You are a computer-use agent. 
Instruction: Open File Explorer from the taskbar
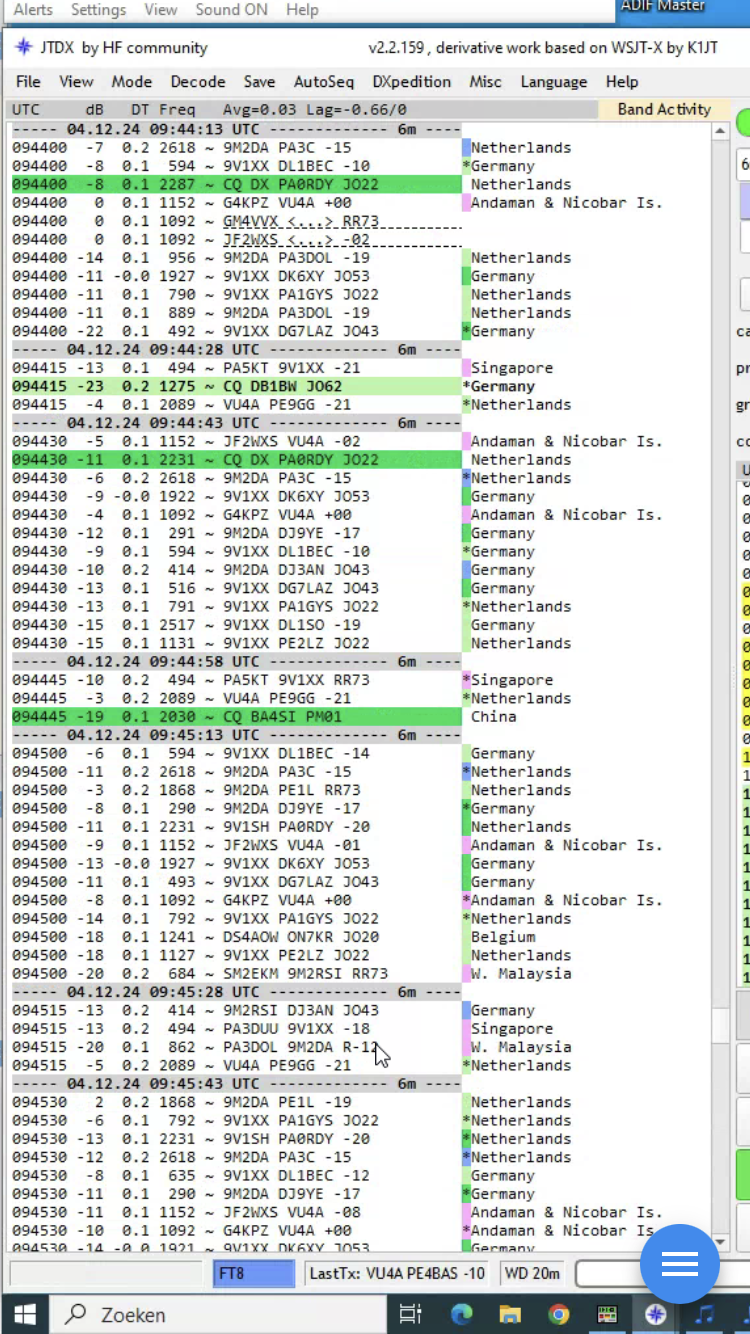click(x=510, y=1314)
